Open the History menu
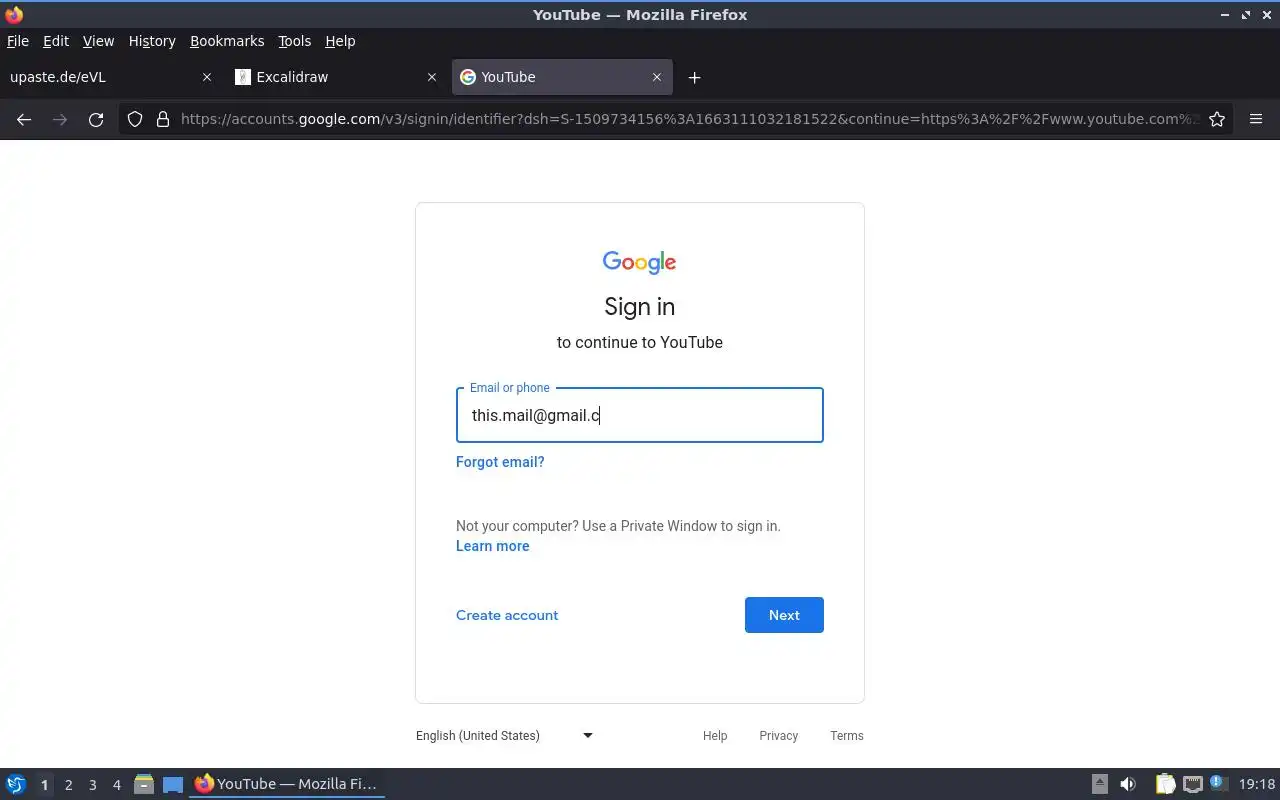 pyautogui.click(x=152, y=41)
